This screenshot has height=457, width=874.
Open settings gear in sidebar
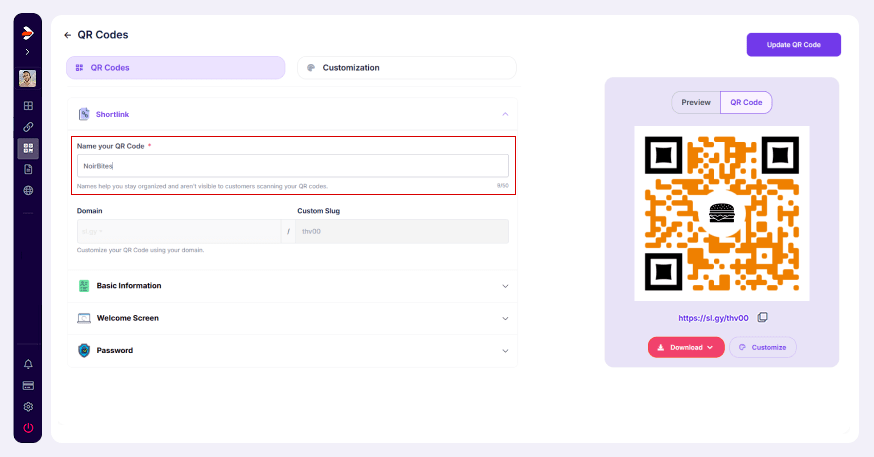28,407
